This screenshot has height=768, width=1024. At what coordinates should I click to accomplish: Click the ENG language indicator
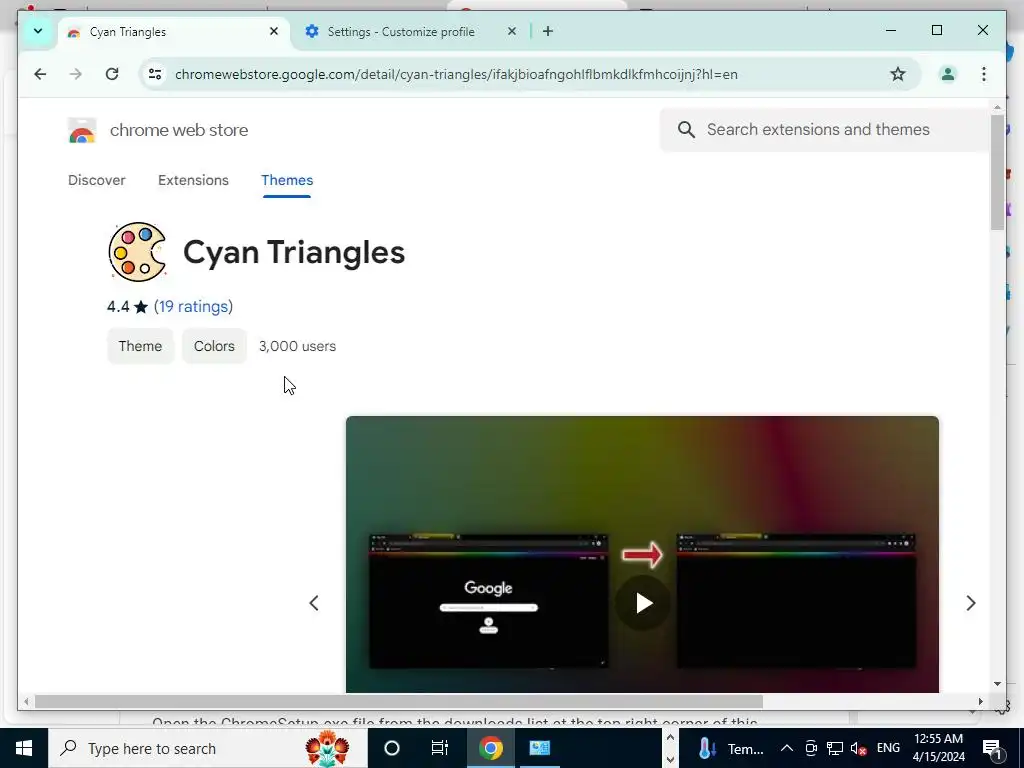coord(888,748)
